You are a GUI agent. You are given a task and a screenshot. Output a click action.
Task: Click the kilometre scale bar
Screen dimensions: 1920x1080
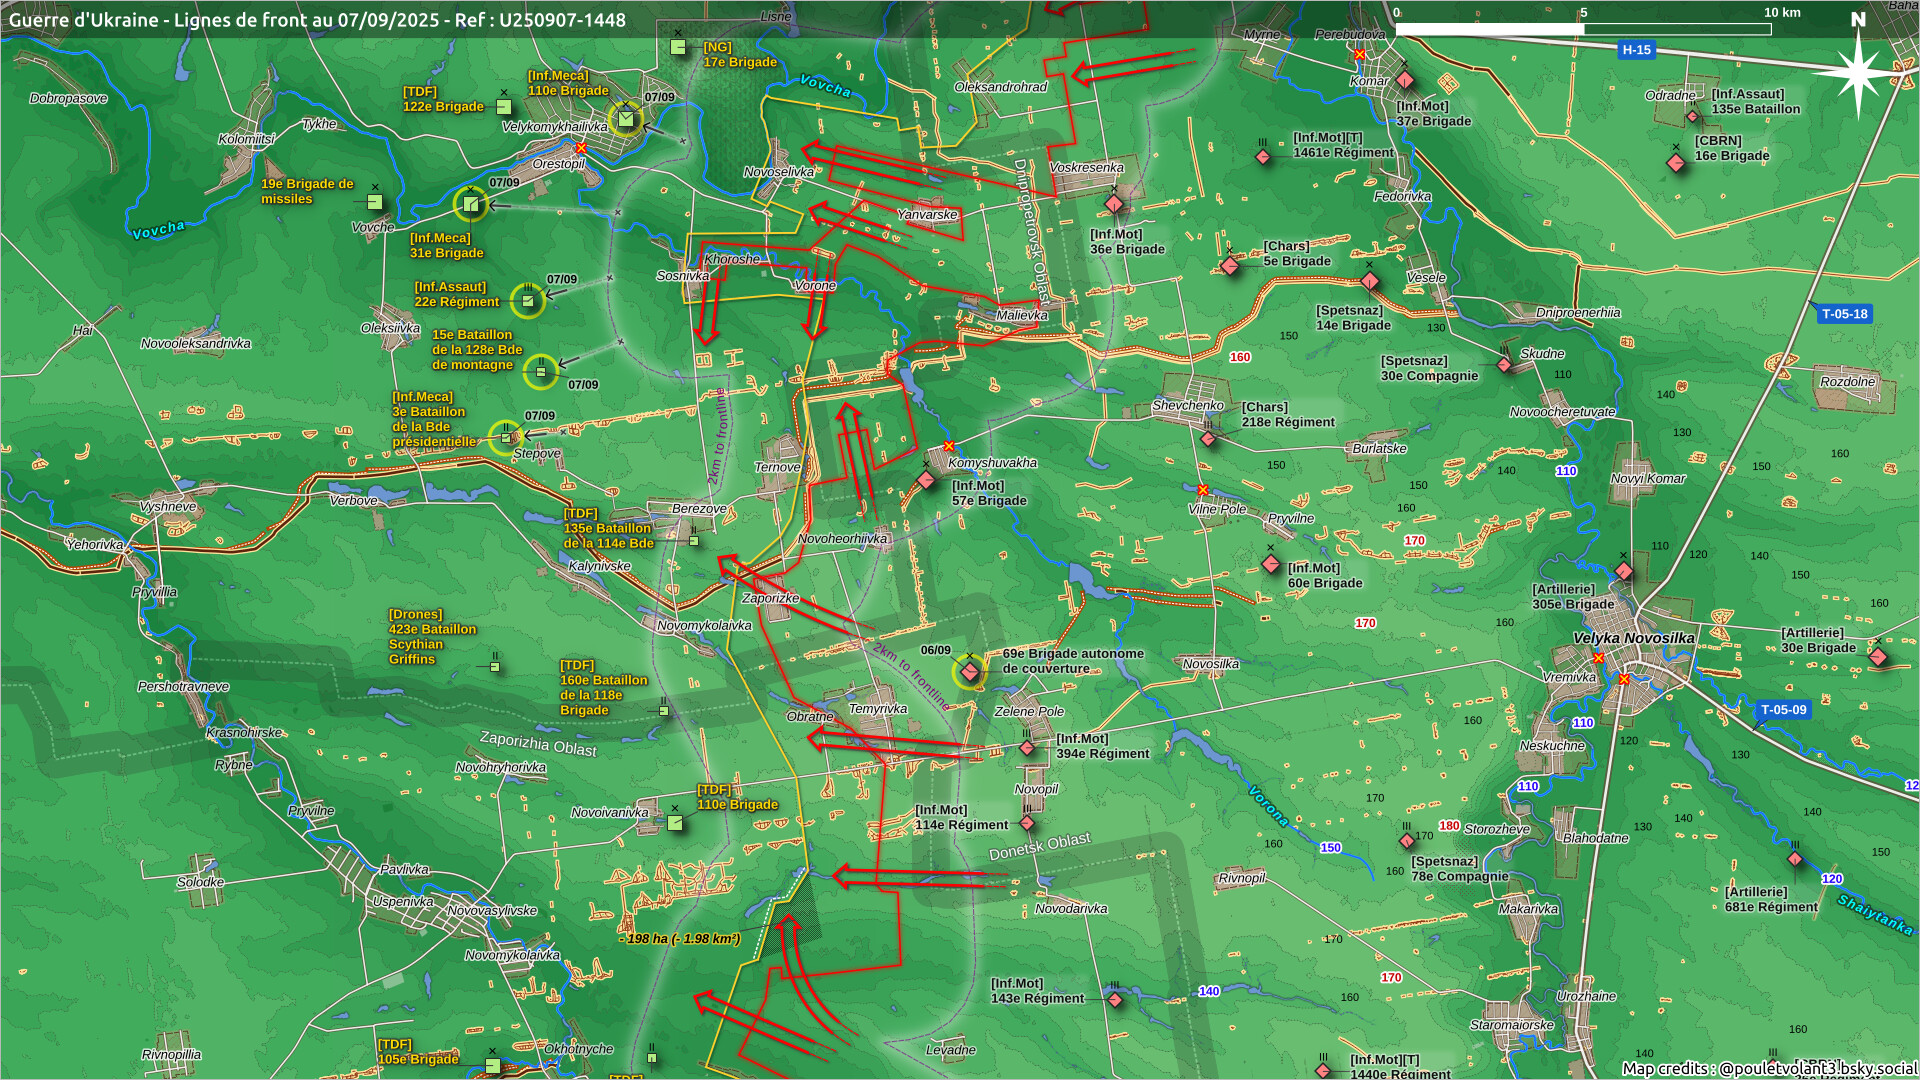pos(1583,29)
